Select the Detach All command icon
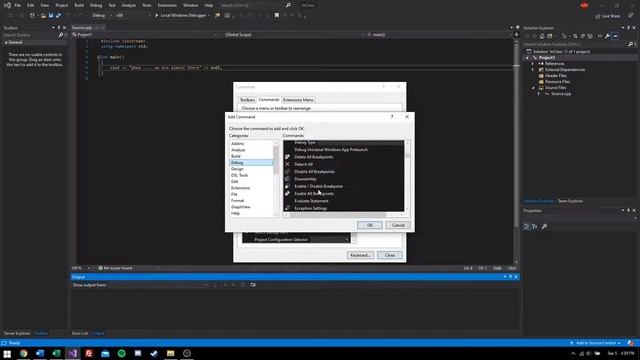The height and width of the screenshot is (360, 640). [x=287, y=164]
